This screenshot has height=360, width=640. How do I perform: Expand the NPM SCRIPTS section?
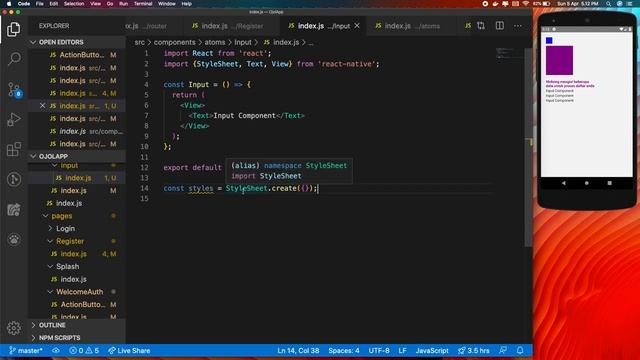pyautogui.click(x=77, y=338)
